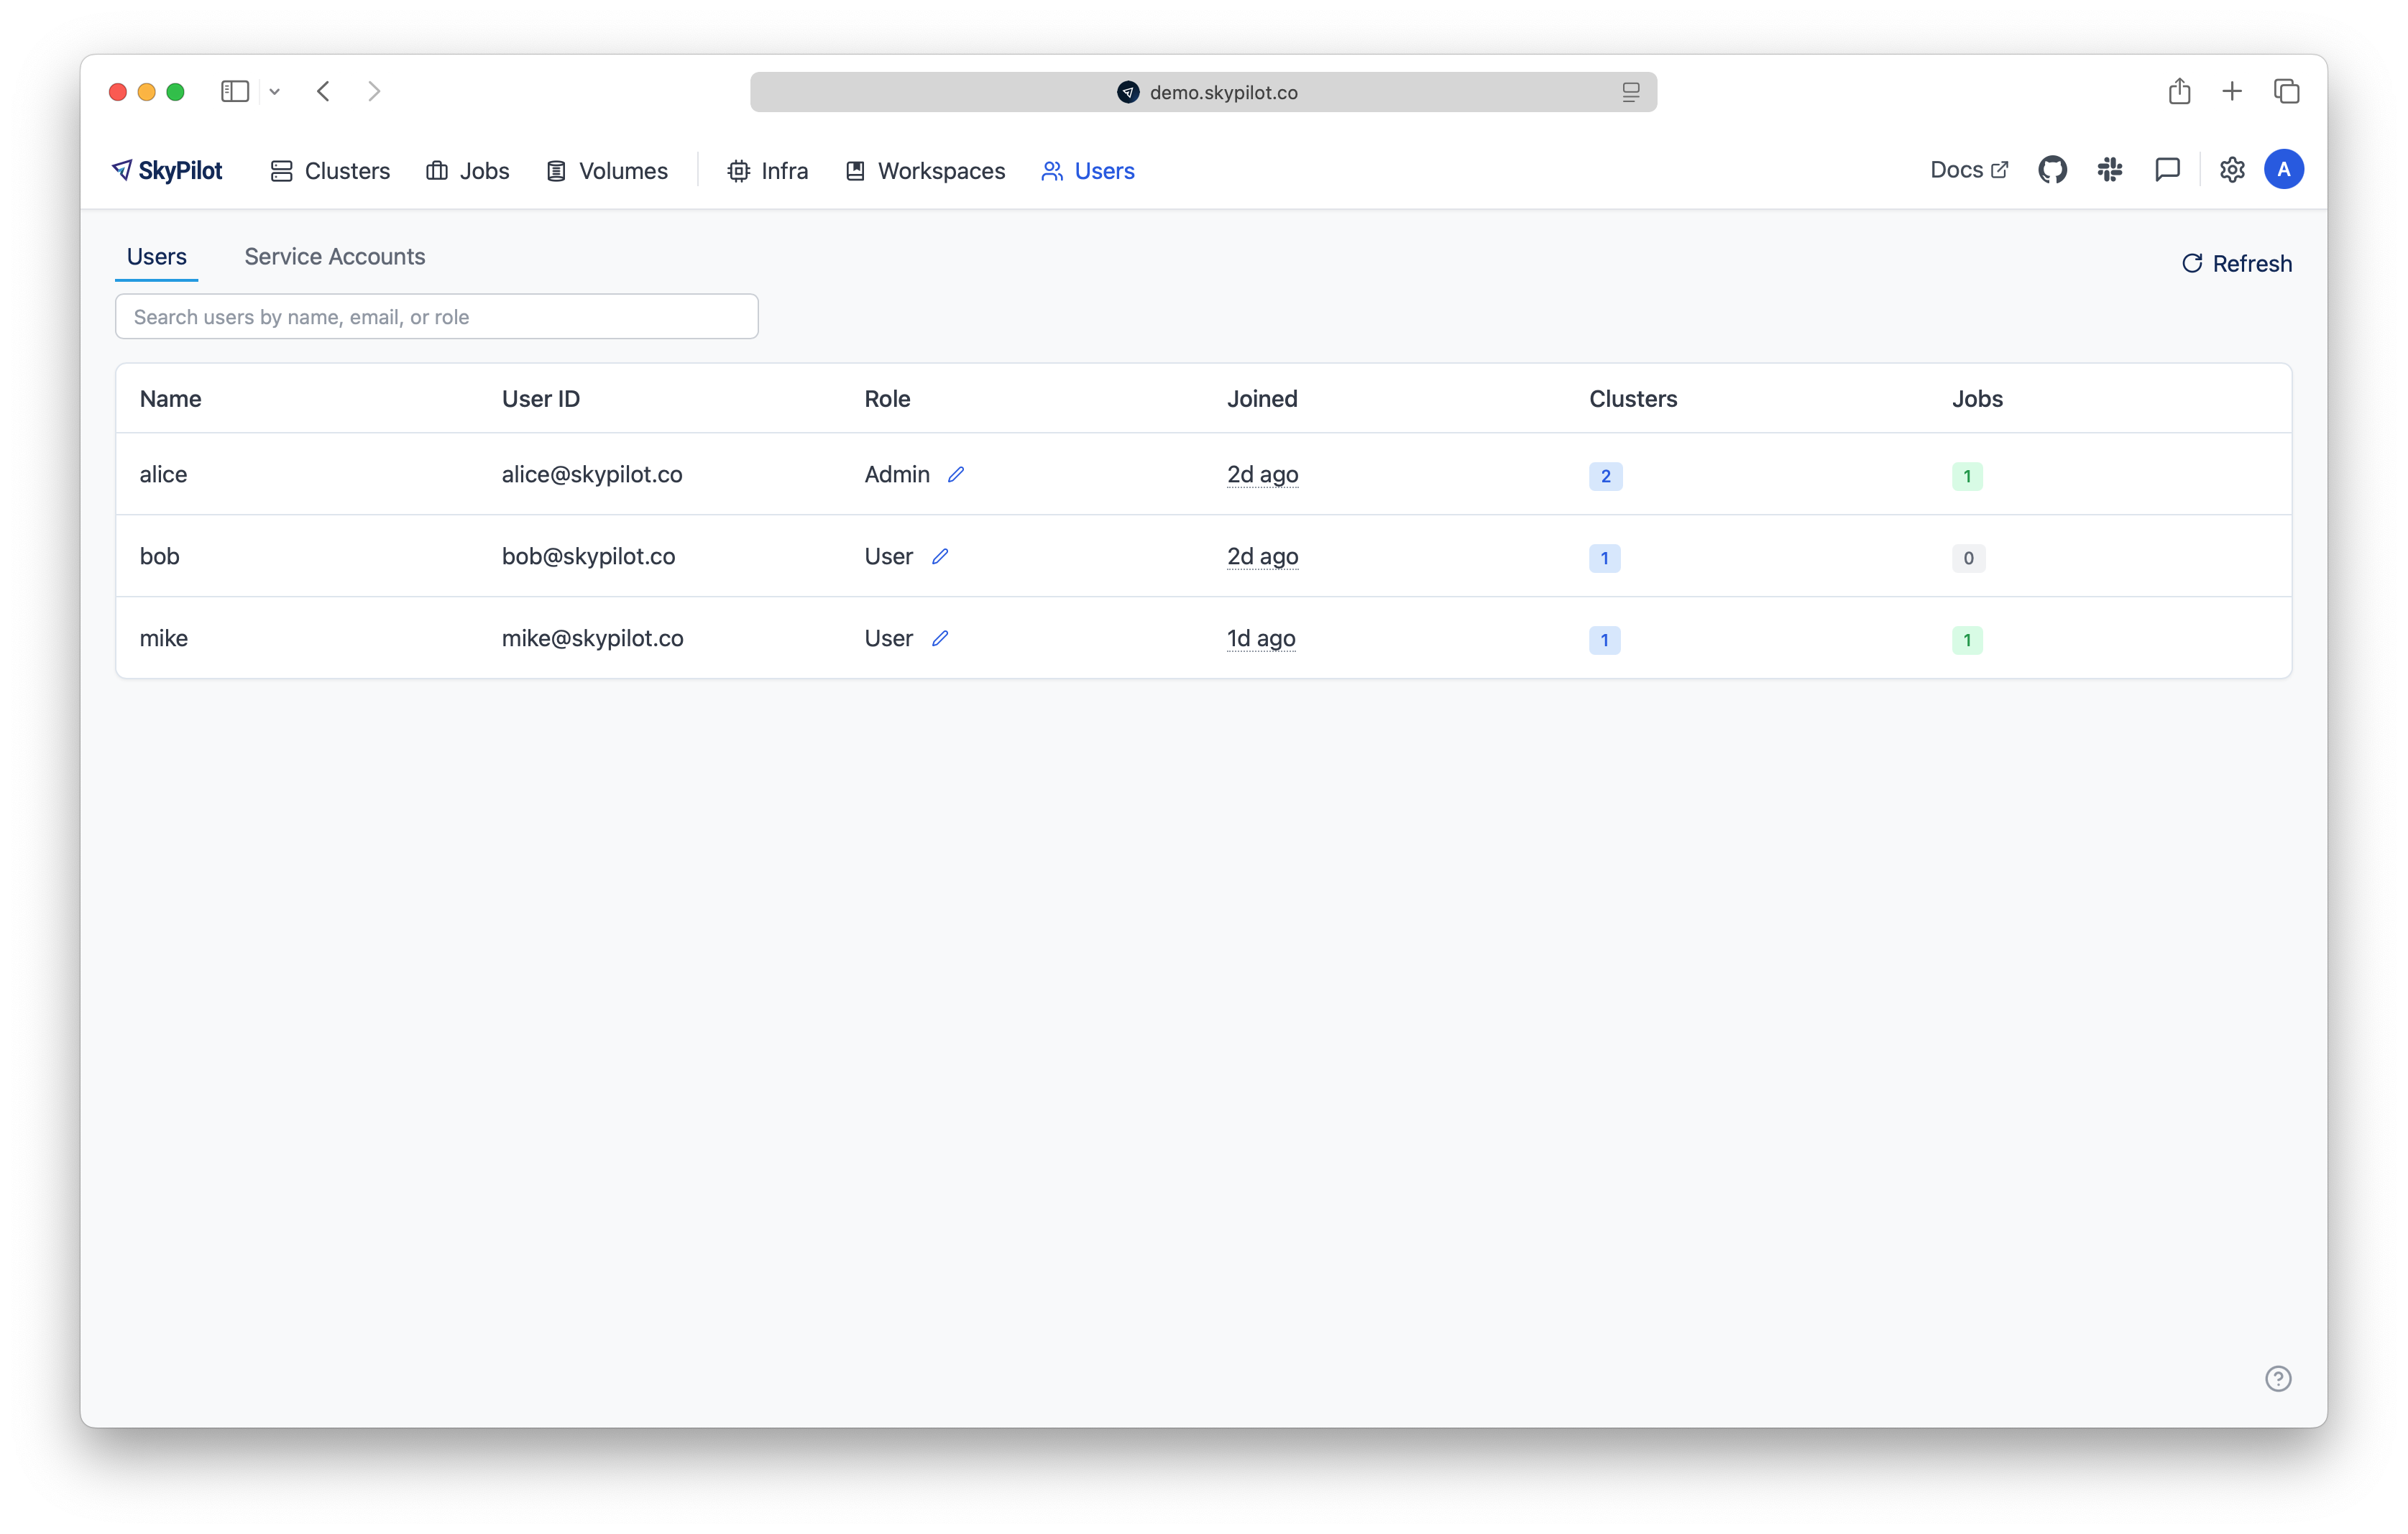The width and height of the screenshot is (2408, 1534).
Task: Click the help question mark icon
Action: click(2278, 1378)
